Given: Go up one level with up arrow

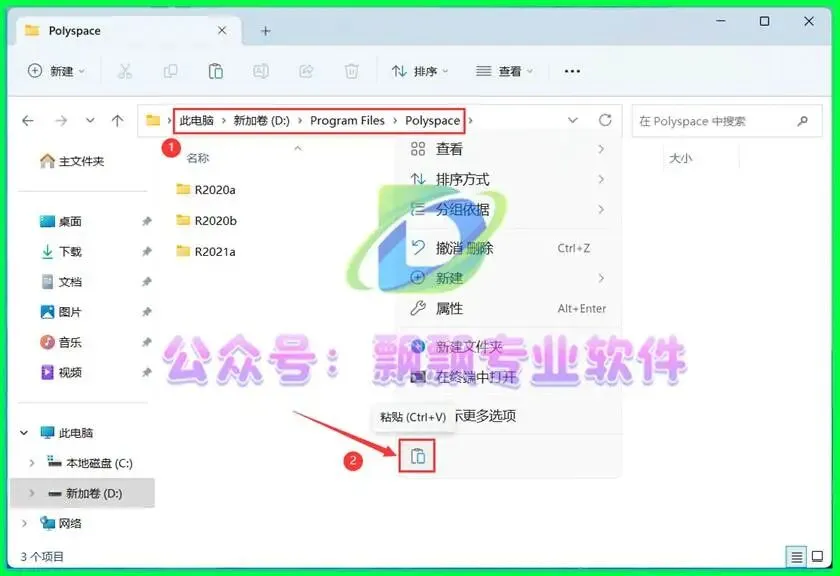Looking at the screenshot, I should tap(117, 121).
